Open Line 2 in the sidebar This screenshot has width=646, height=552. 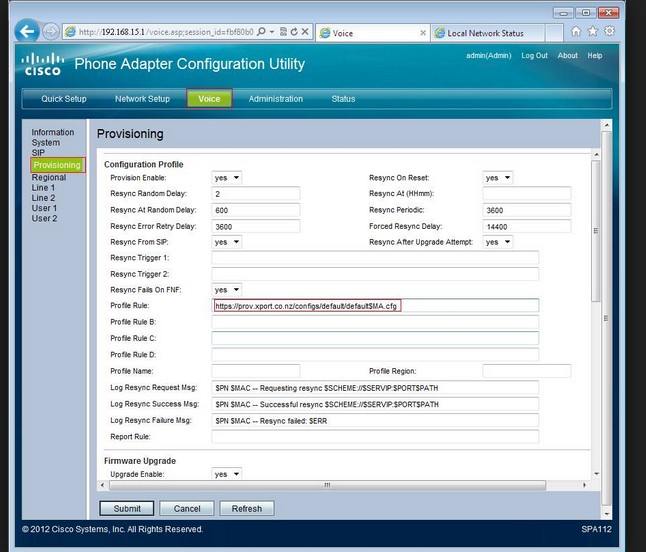[x=43, y=198]
